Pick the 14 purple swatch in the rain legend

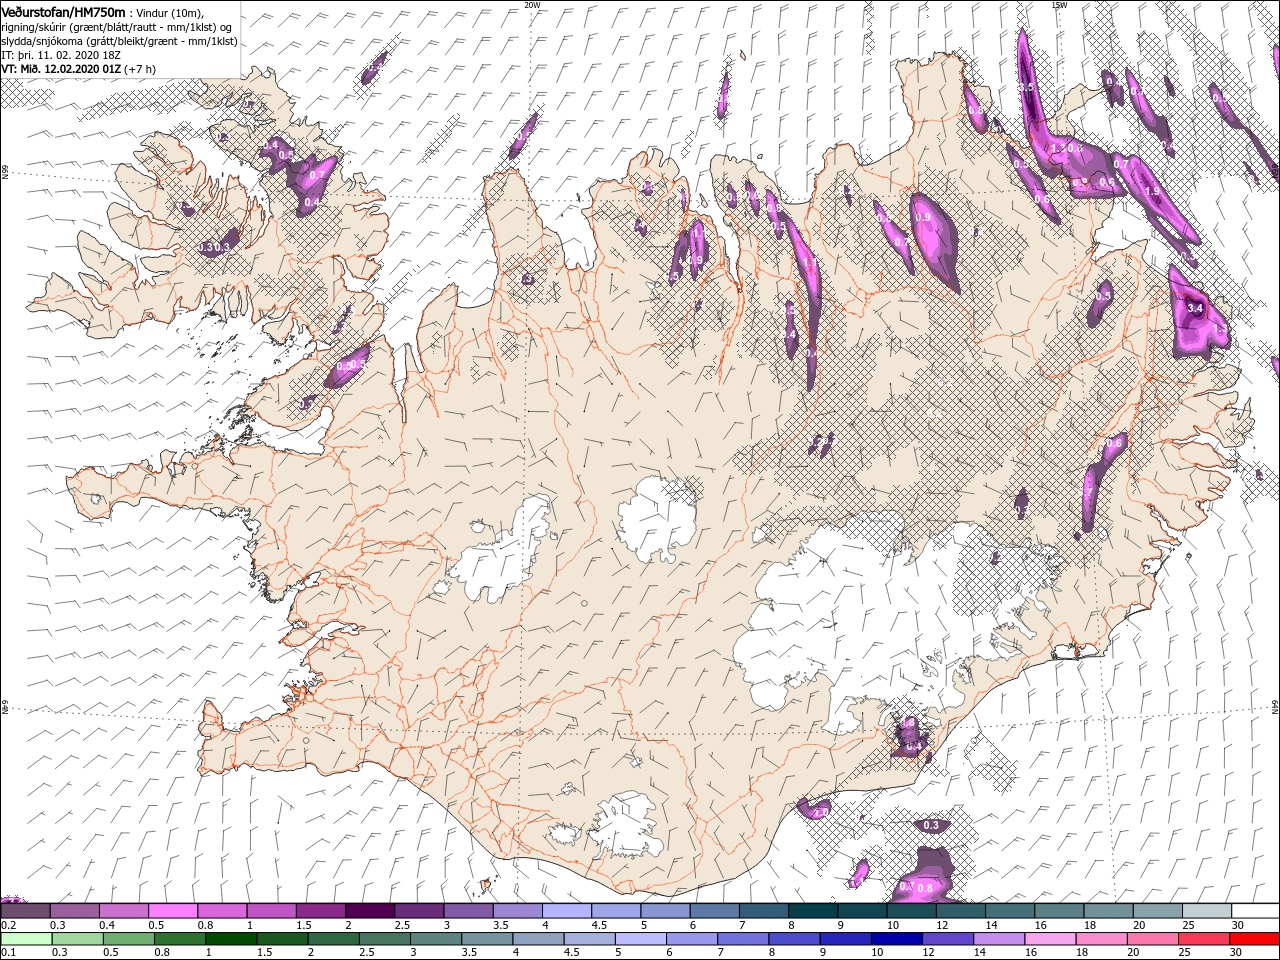[998, 939]
